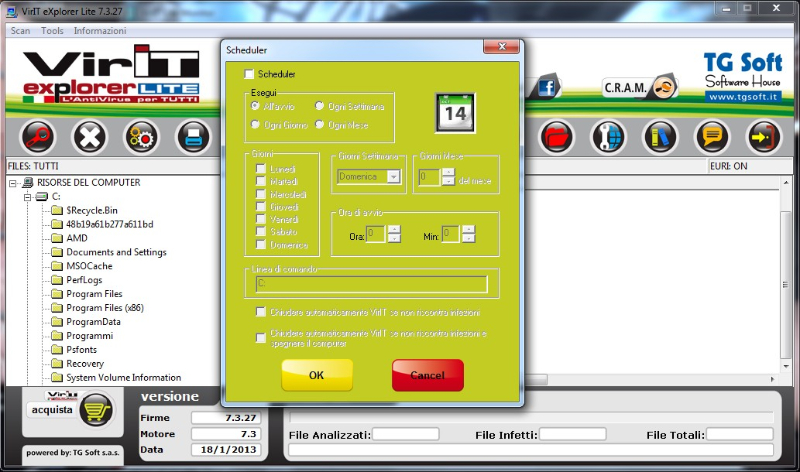This screenshot has width=800, height=472.
Task: Click the exit door arrow icon
Action: coord(763,135)
